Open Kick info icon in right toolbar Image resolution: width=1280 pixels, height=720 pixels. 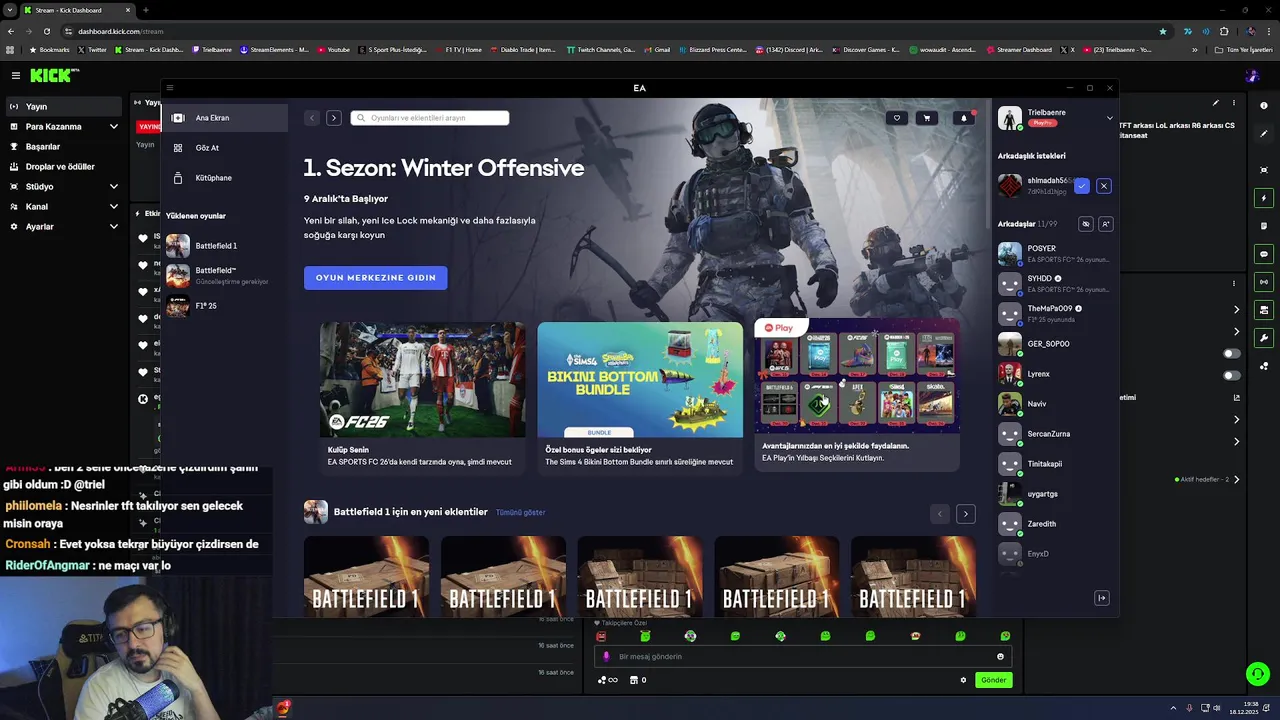pyautogui.click(x=1264, y=105)
